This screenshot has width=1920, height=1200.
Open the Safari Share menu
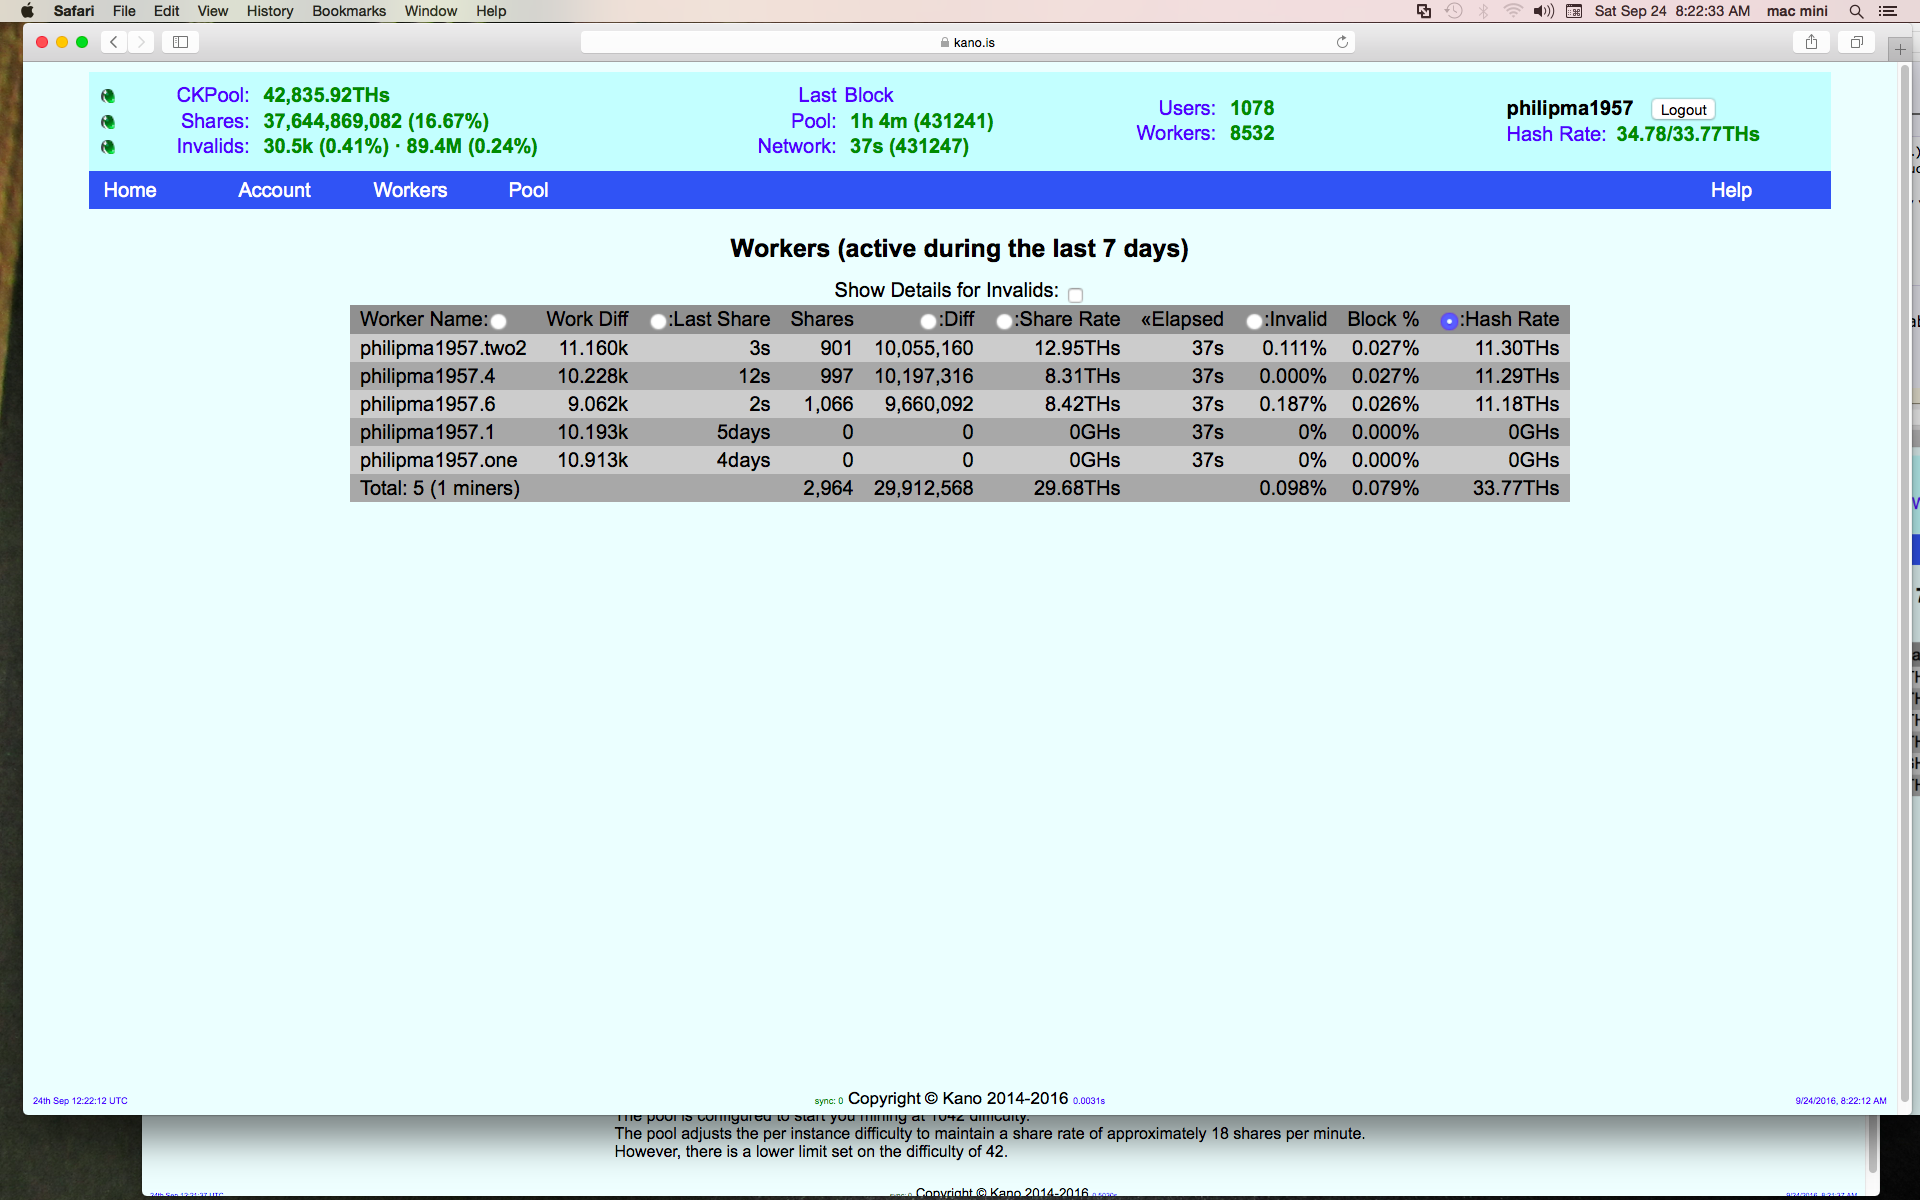click(1811, 42)
